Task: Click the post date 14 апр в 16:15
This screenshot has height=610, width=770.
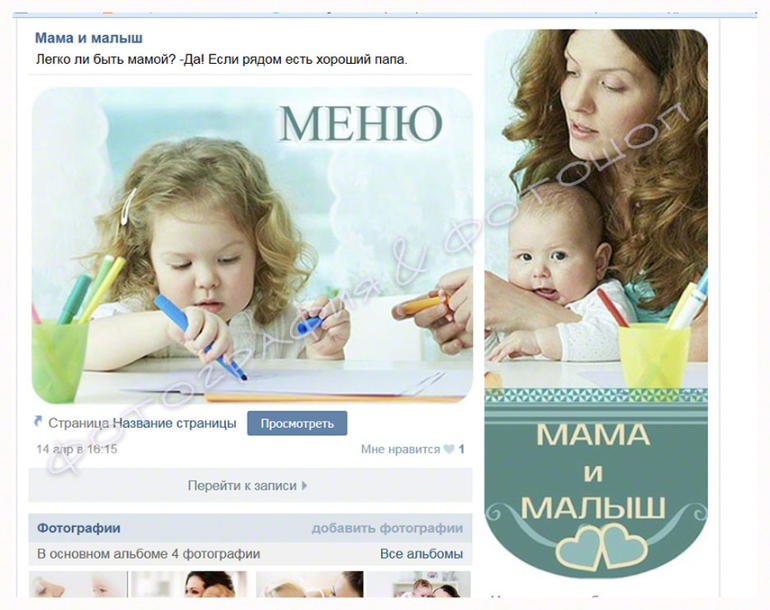Action: click(x=77, y=449)
